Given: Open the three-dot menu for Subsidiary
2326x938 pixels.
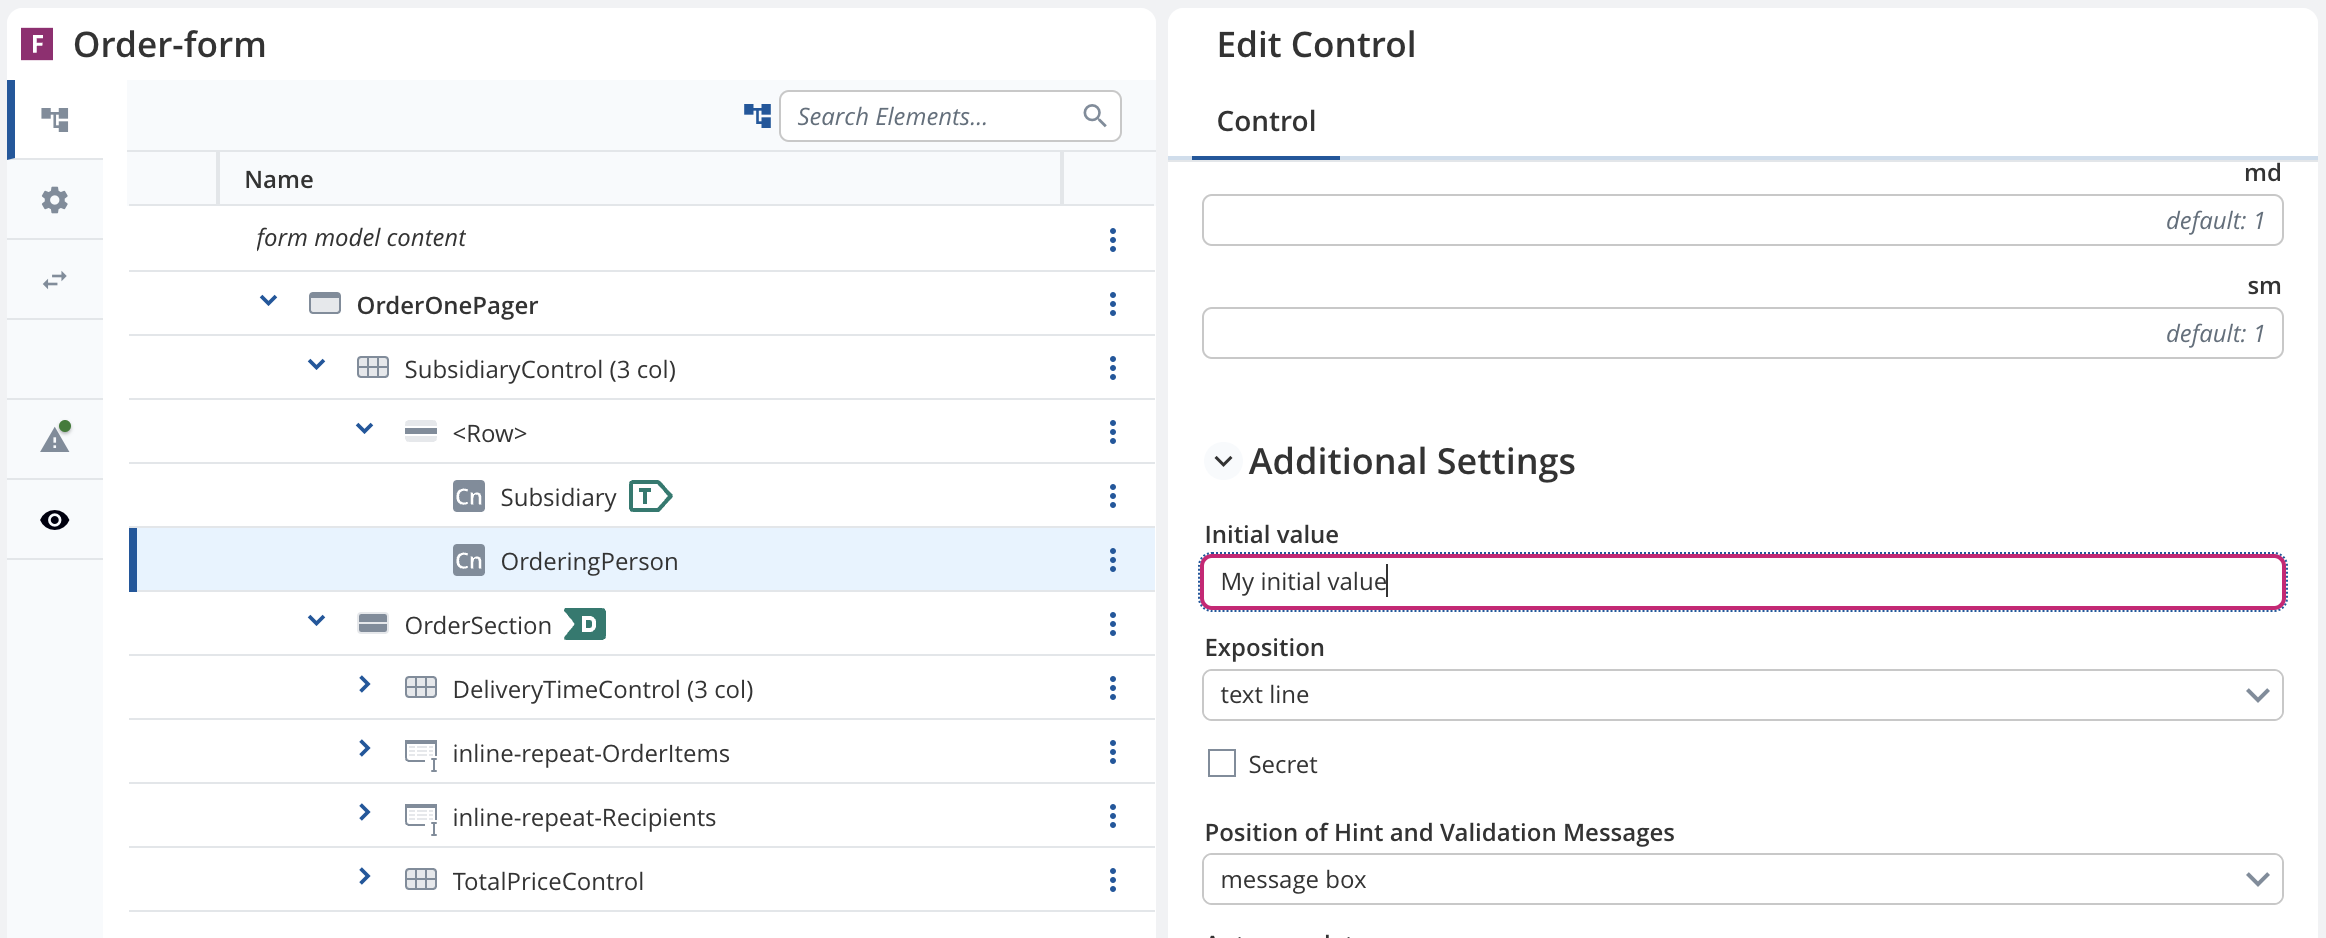Looking at the screenshot, I should (x=1113, y=496).
